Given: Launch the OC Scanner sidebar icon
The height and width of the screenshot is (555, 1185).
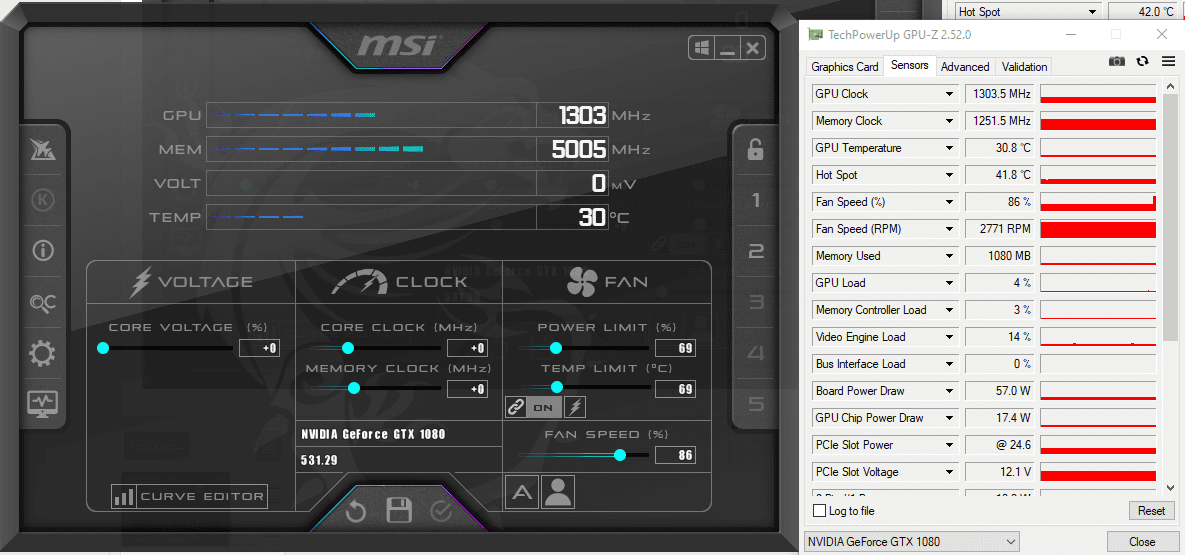Looking at the screenshot, I should tap(42, 303).
